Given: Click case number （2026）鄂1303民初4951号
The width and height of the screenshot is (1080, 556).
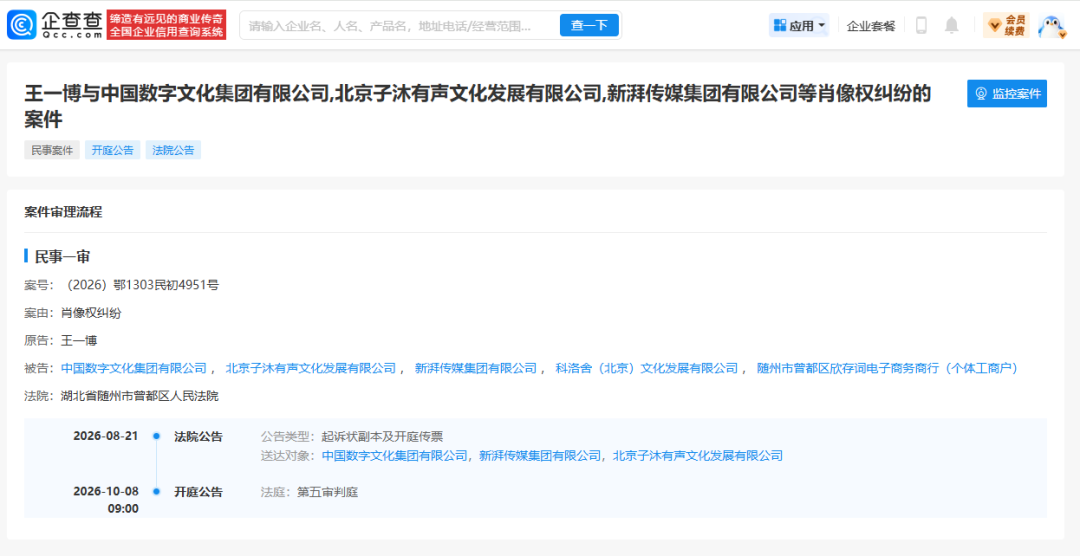Looking at the screenshot, I should click(140, 285).
